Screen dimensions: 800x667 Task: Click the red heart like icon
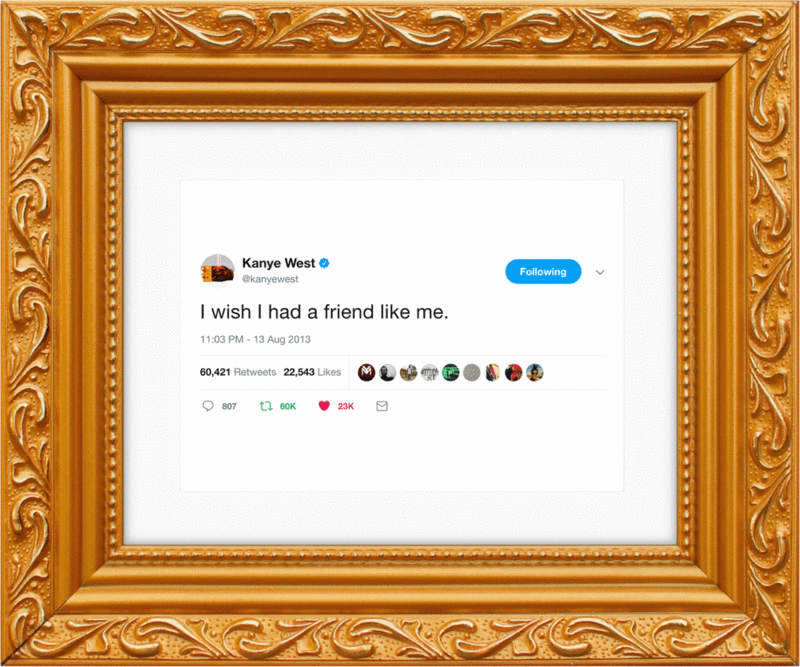tap(324, 406)
